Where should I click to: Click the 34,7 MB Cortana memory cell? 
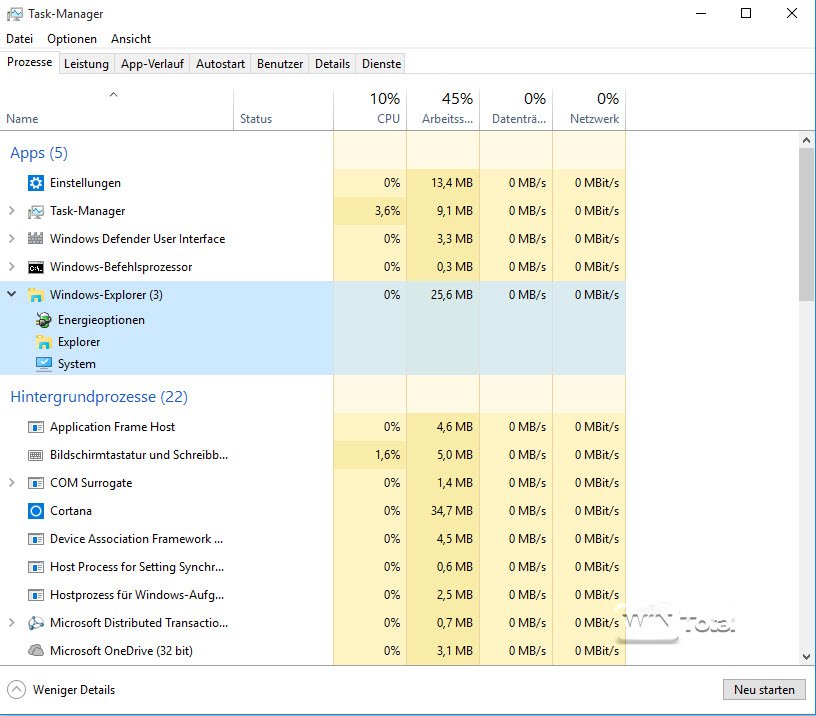pos(443,511)
